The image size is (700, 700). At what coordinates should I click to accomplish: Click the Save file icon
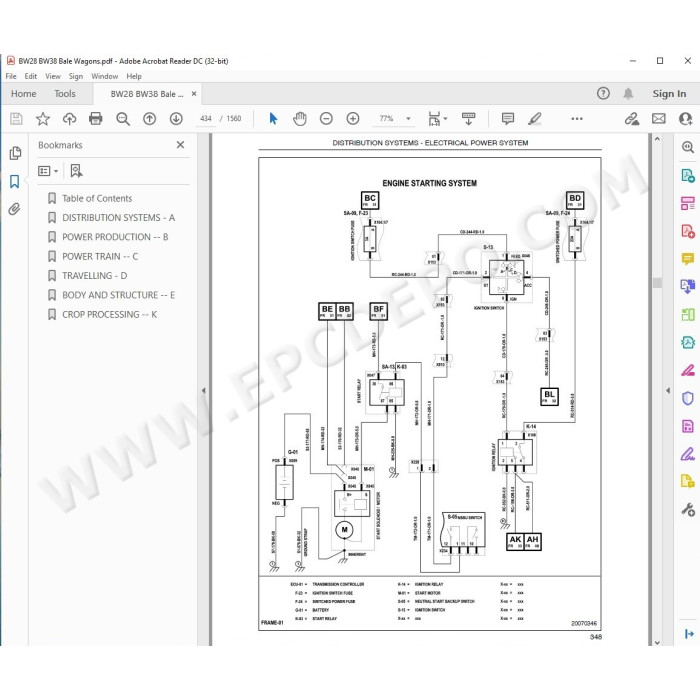click(17, 119)
